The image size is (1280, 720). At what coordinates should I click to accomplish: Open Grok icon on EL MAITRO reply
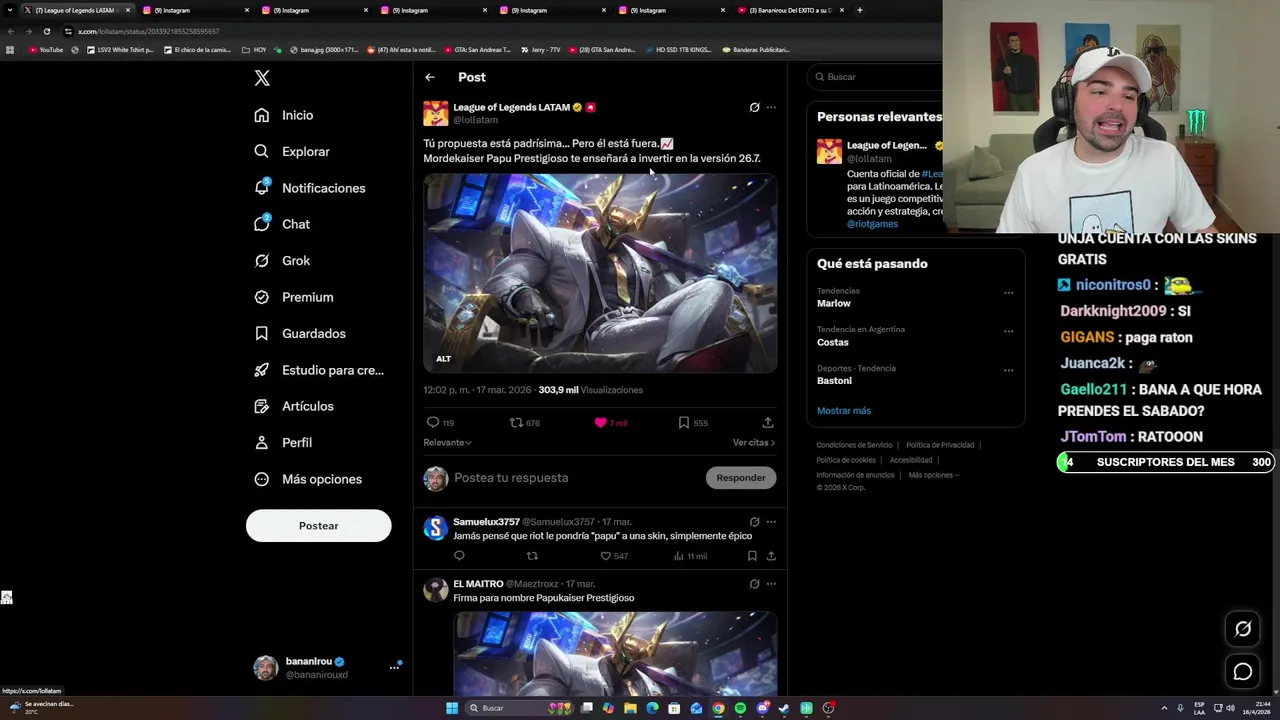coord(754,584)
